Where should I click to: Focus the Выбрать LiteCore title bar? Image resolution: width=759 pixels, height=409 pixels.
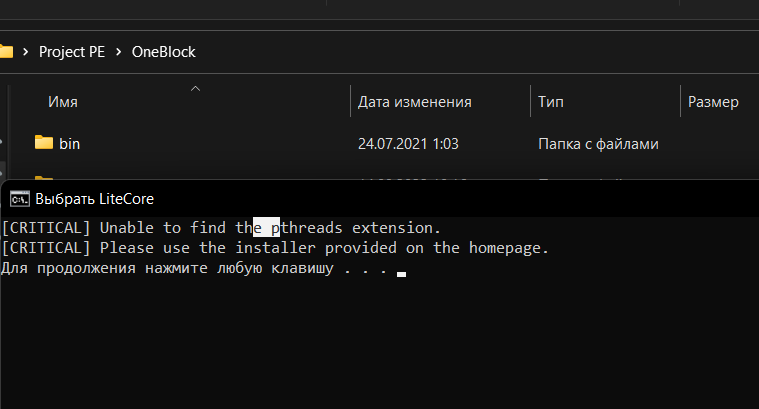pos(380,198)
